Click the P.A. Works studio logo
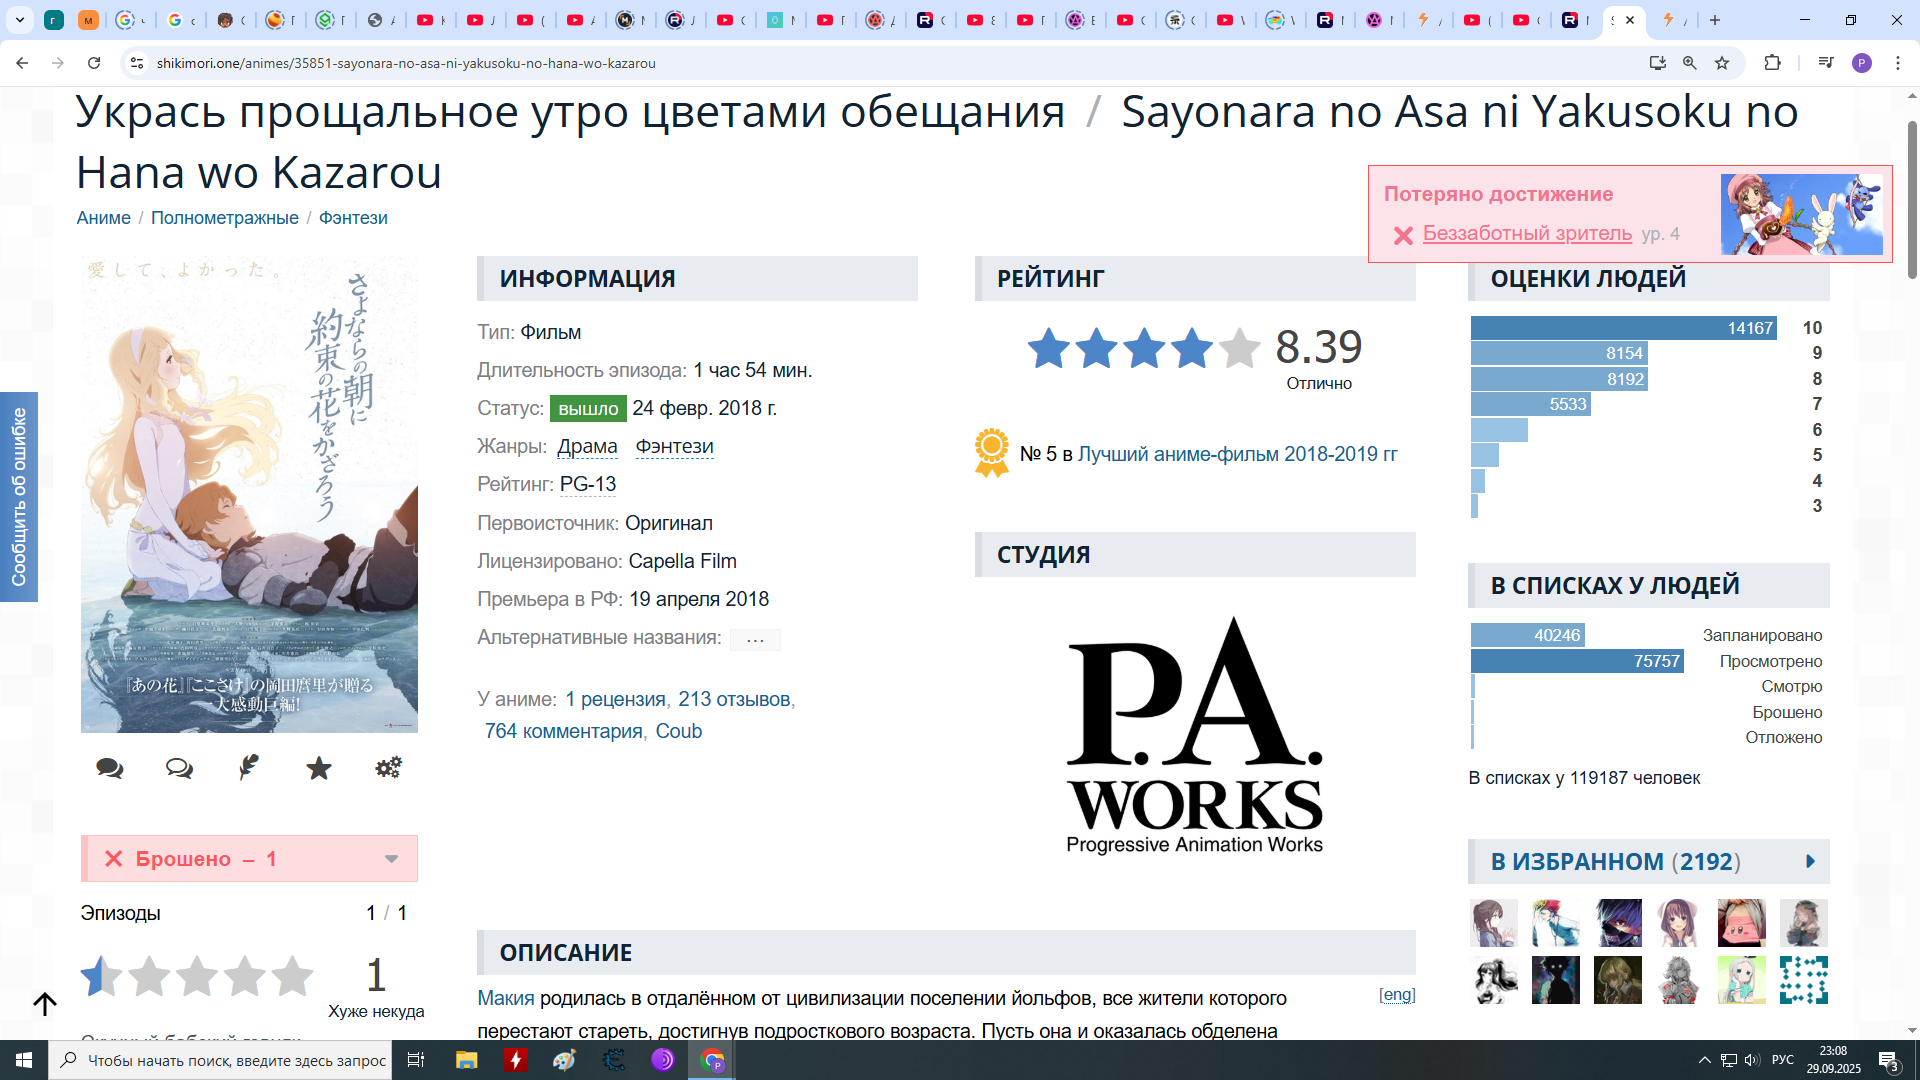The width and height of the screenshot is (1920, 1080). point(1194,735)
